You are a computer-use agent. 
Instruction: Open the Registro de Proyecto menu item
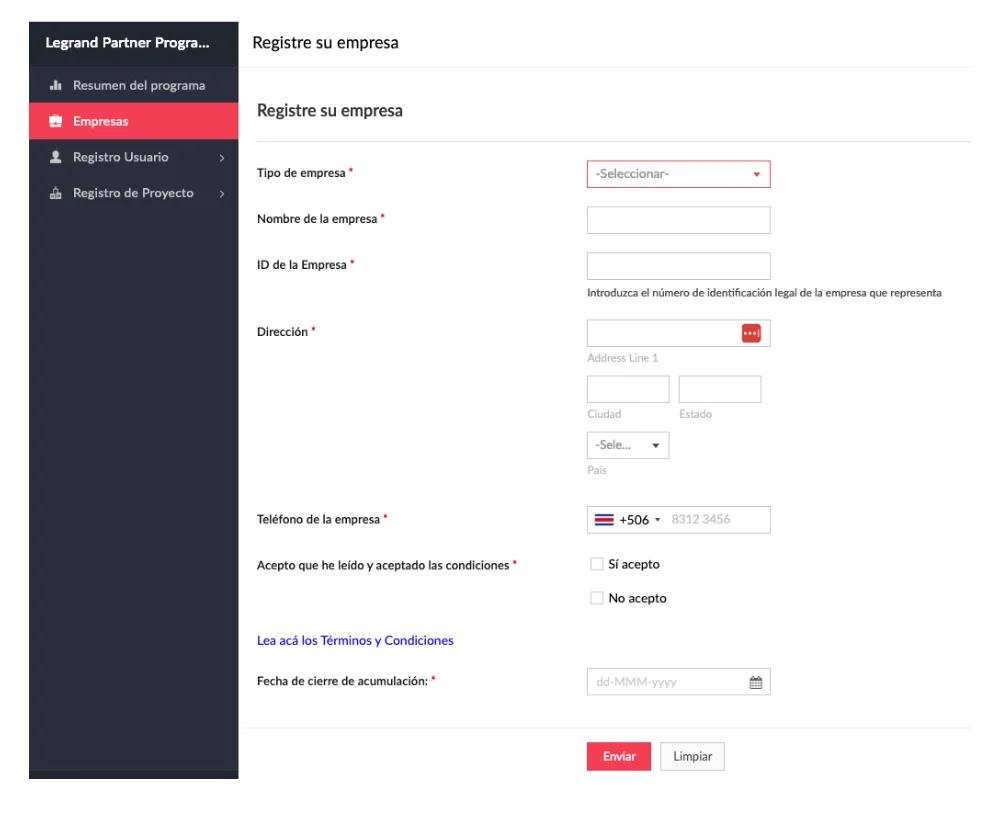(133, 193)
